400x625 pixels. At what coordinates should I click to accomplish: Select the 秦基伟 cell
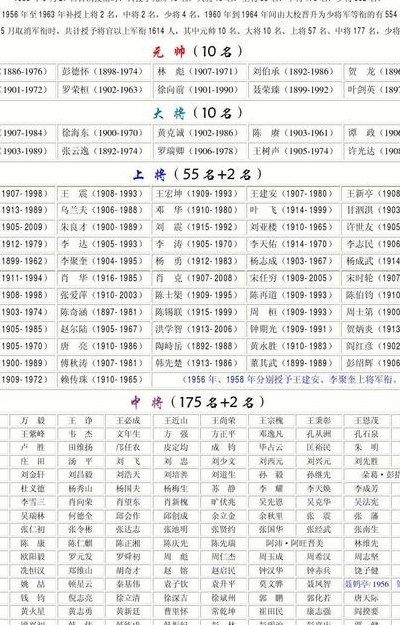(128, 584)
